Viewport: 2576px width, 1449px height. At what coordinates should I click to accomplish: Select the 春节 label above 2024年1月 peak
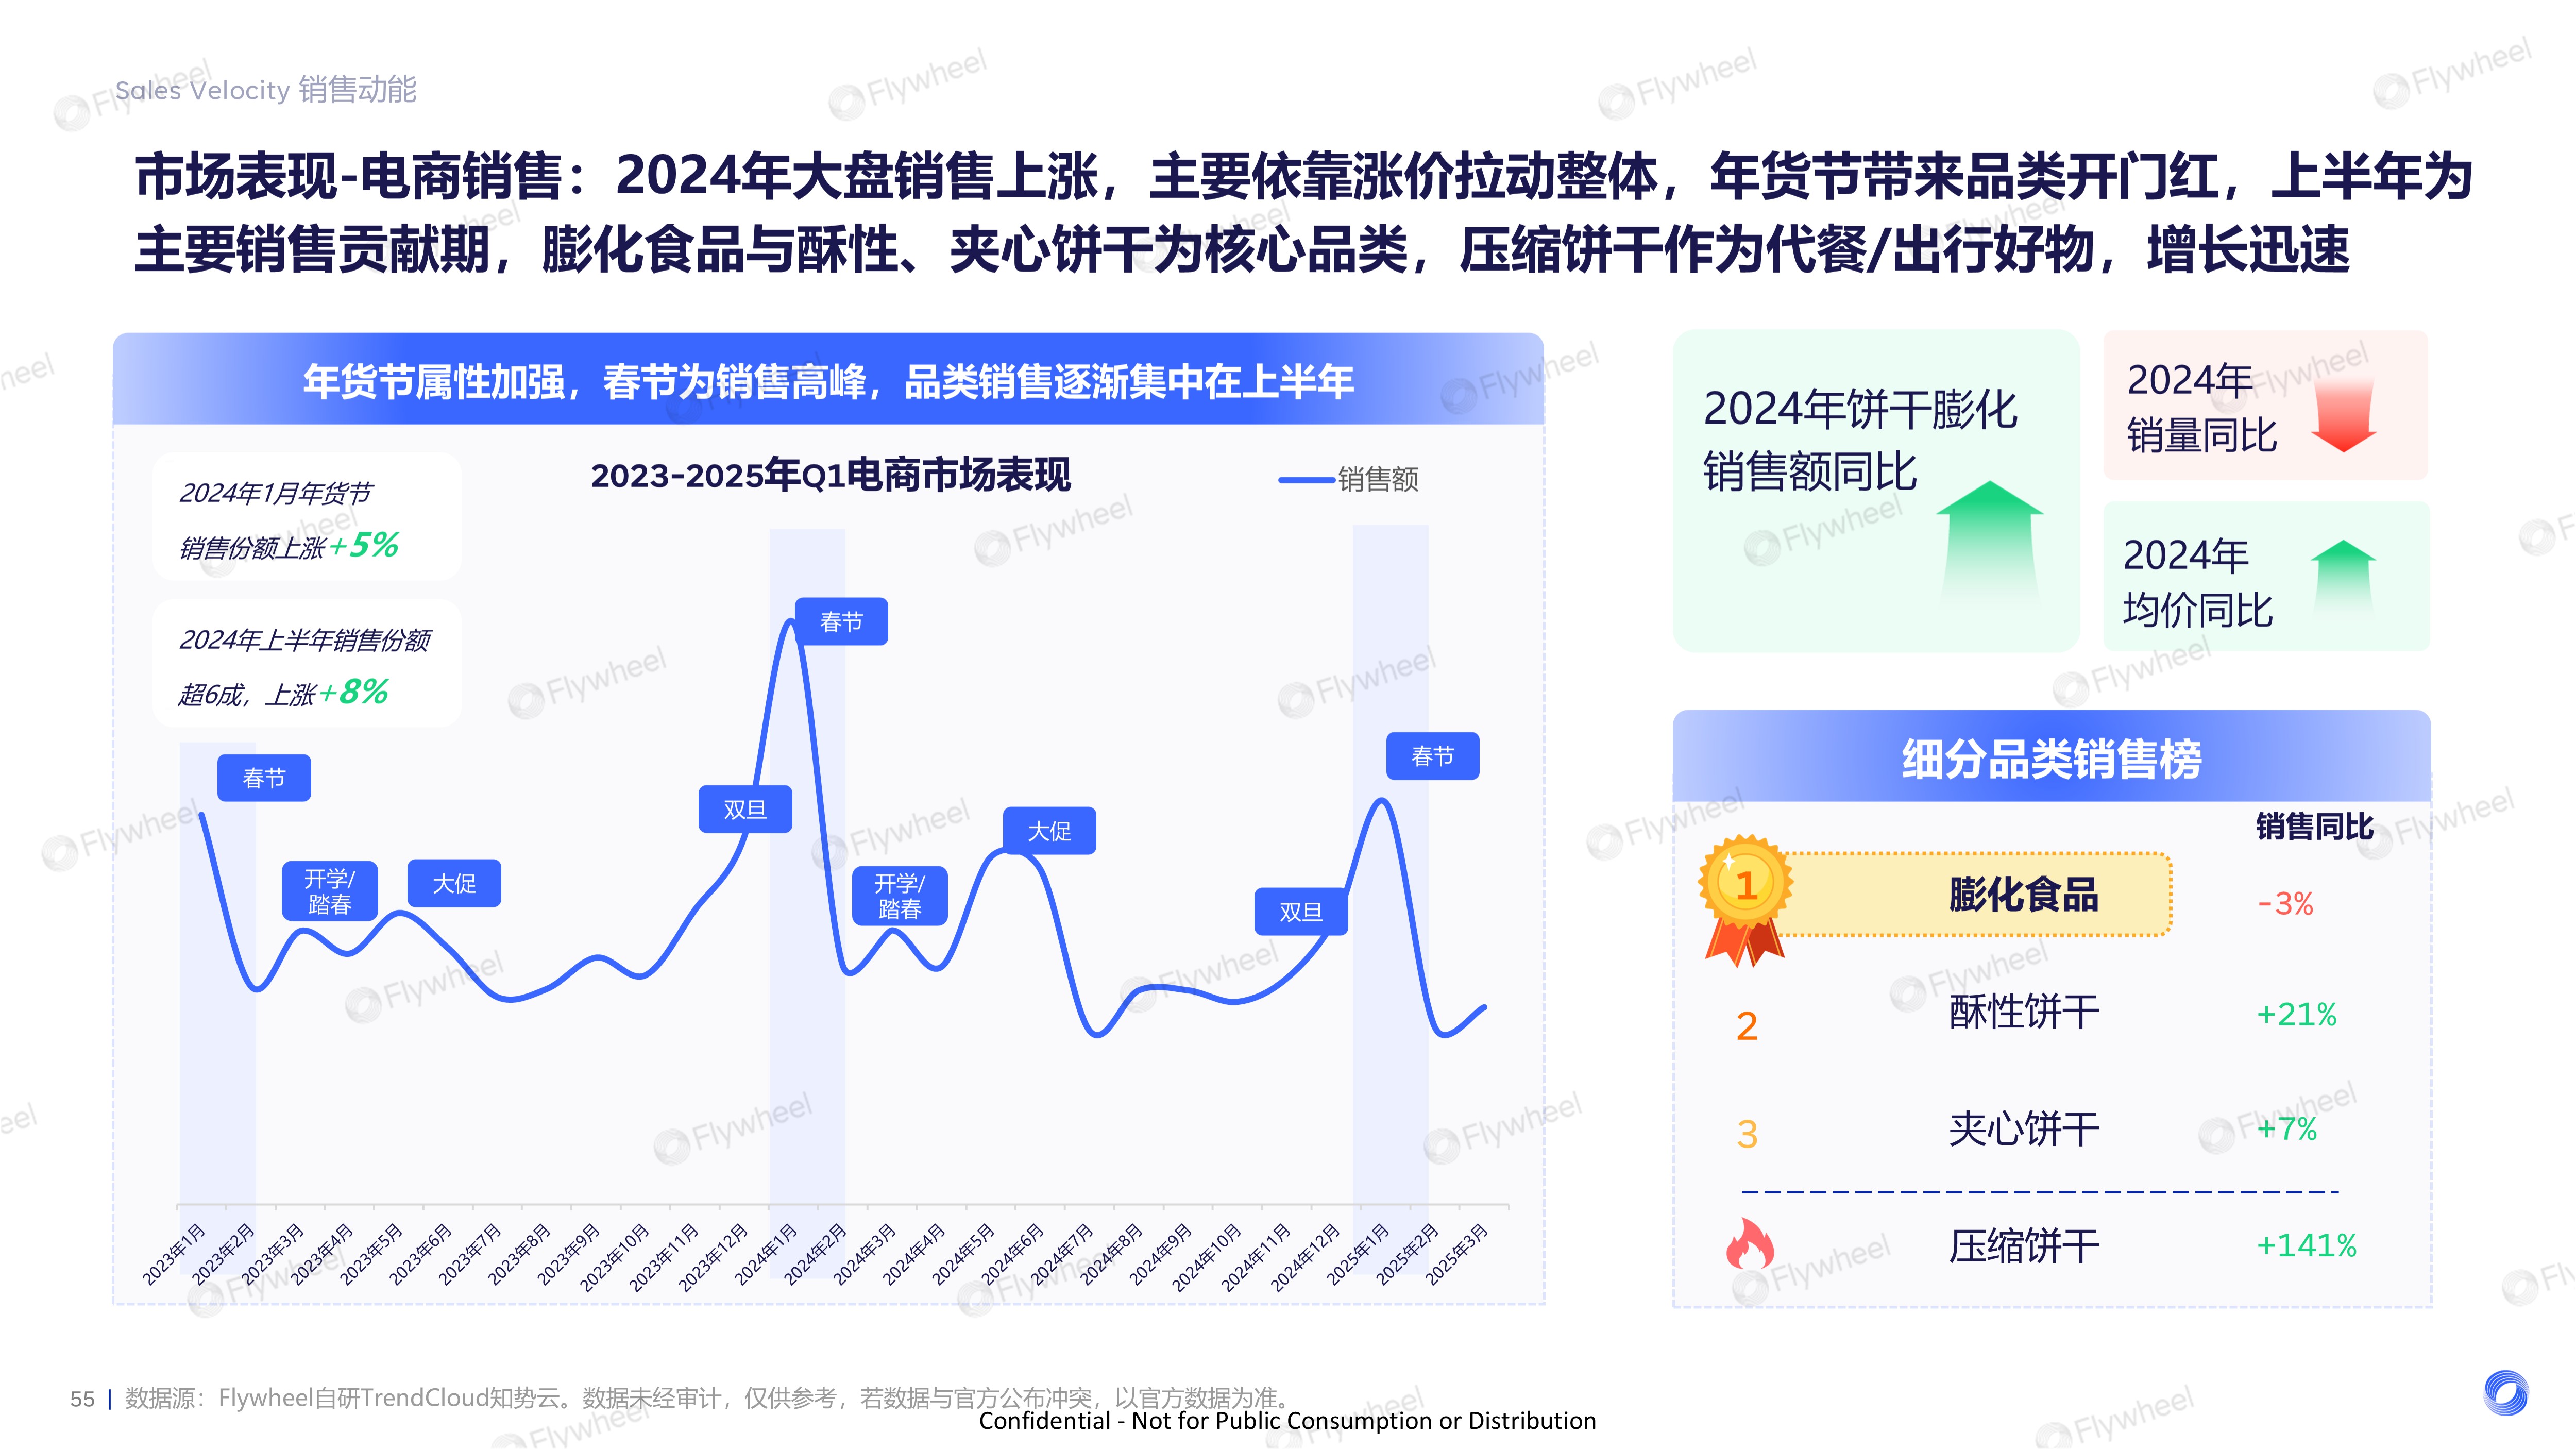click(841, 622)
